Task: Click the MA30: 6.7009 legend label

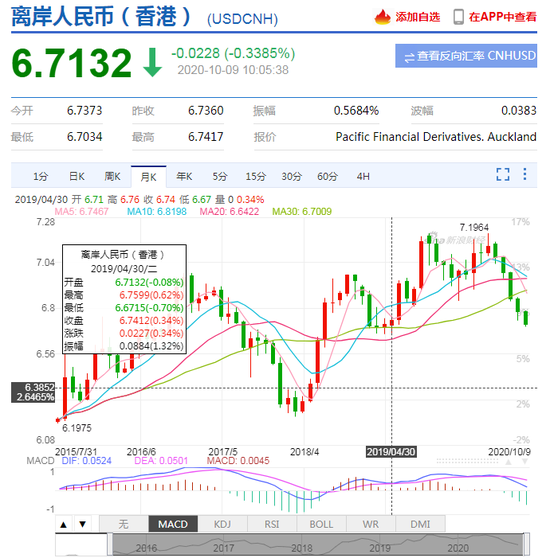Action: point(302,212)
